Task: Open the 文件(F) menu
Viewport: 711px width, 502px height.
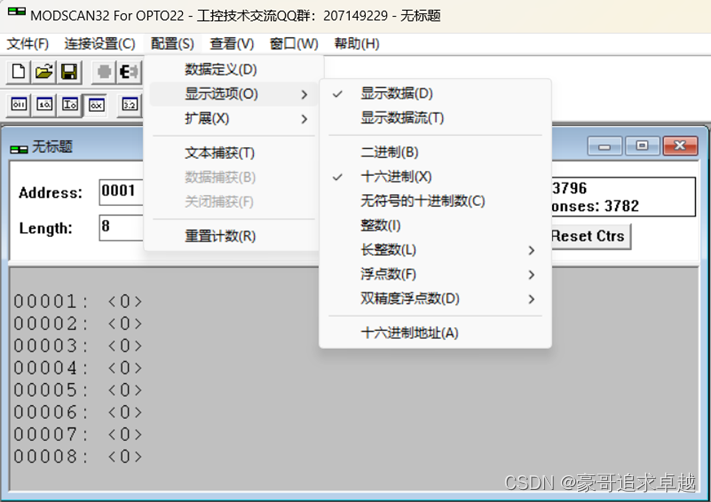Action: click(x=28, y=44)
